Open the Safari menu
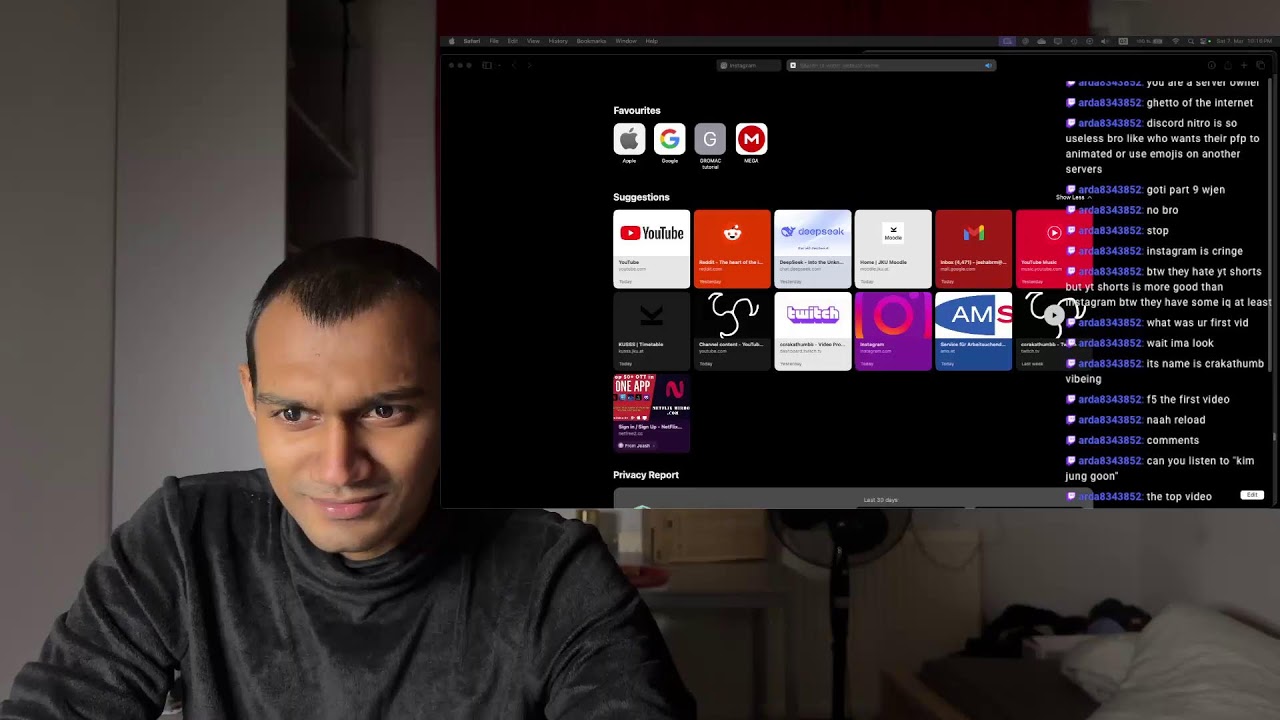The width and height of the screenshot is (1280, 720). (x=472, y=41)
